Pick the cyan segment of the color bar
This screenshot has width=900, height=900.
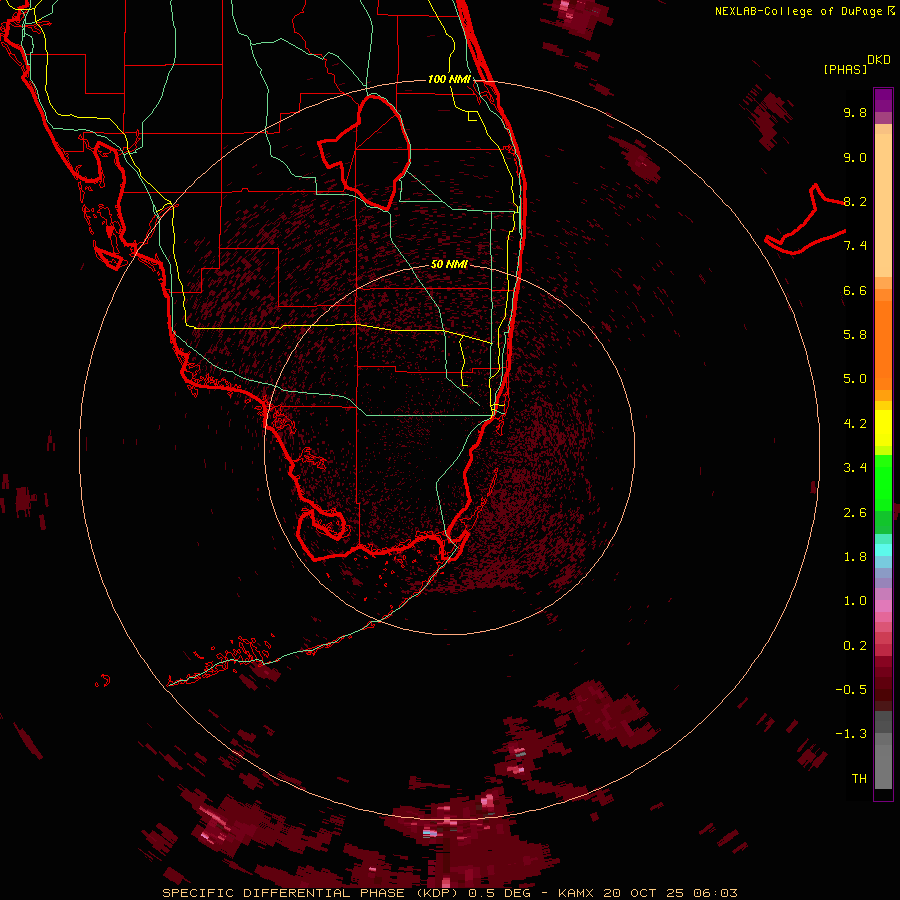click(x=883, y=550)
